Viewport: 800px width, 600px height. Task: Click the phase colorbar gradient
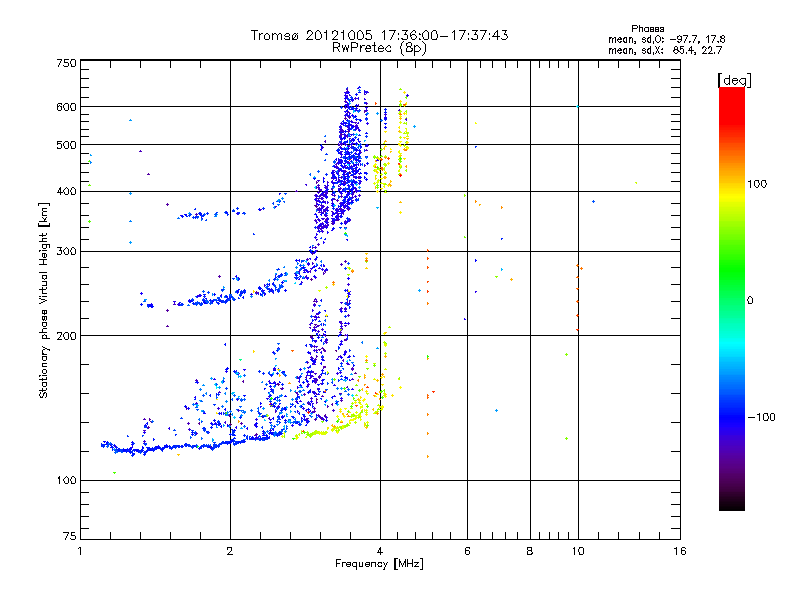pos(732,298)
